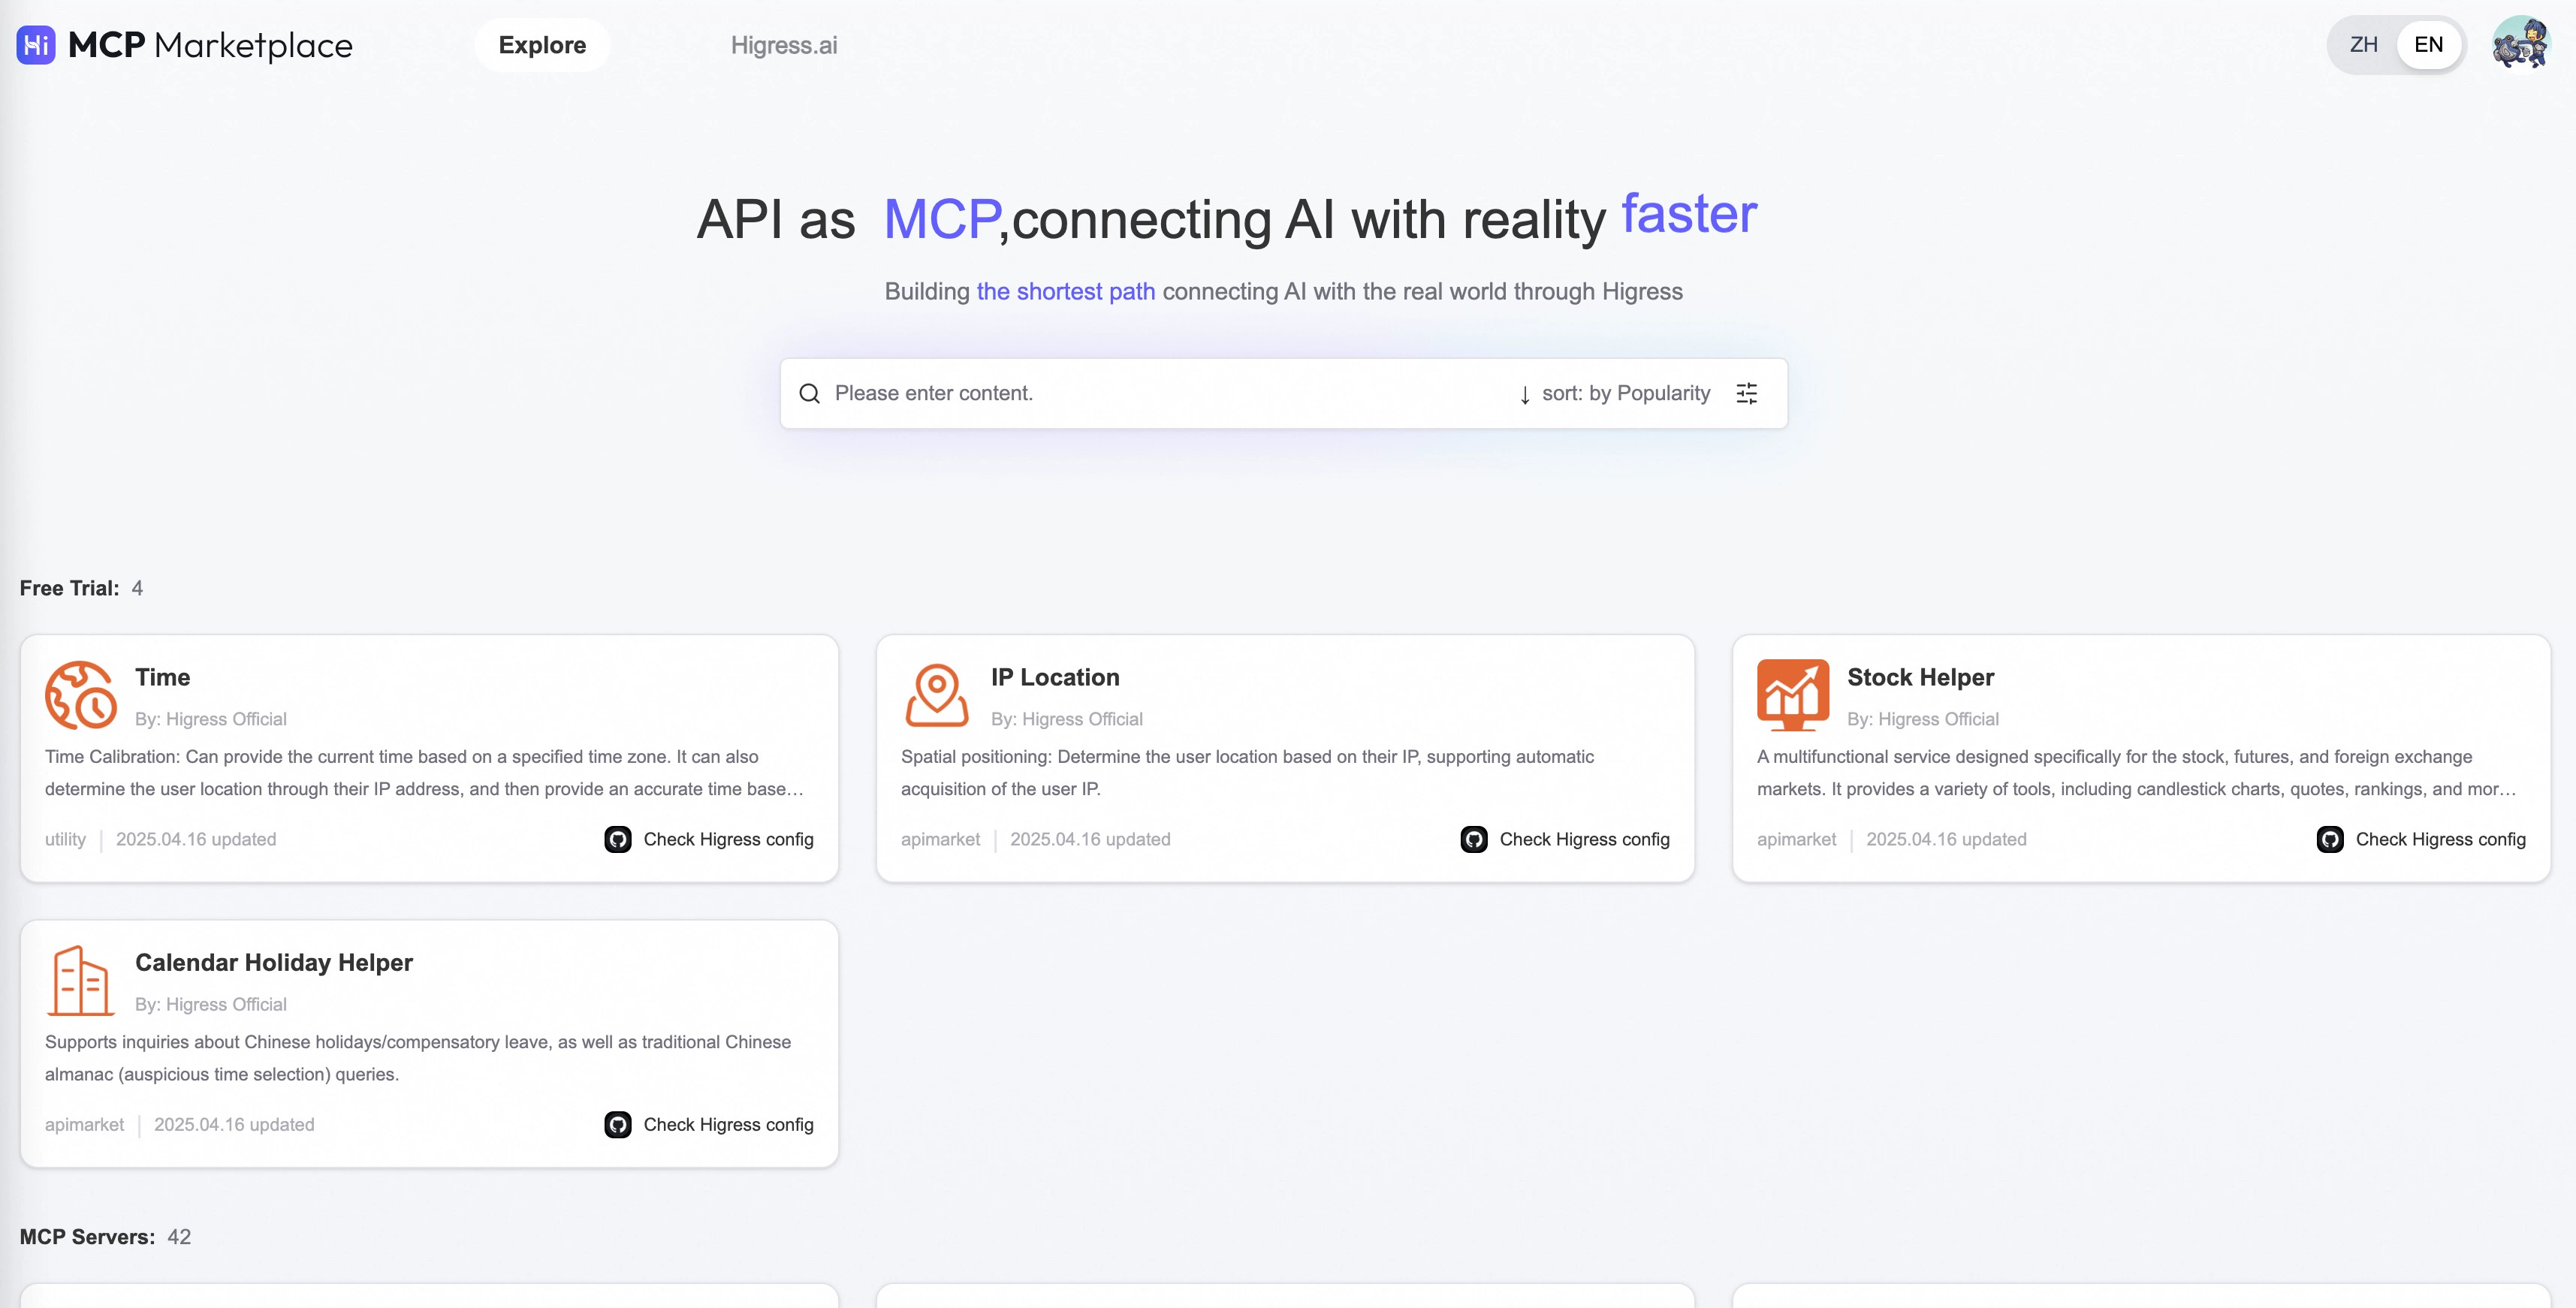This screenshot has height=1308, width=2576.
Task: Click the Spatial positioning description text
Action: click(1247, 773)
